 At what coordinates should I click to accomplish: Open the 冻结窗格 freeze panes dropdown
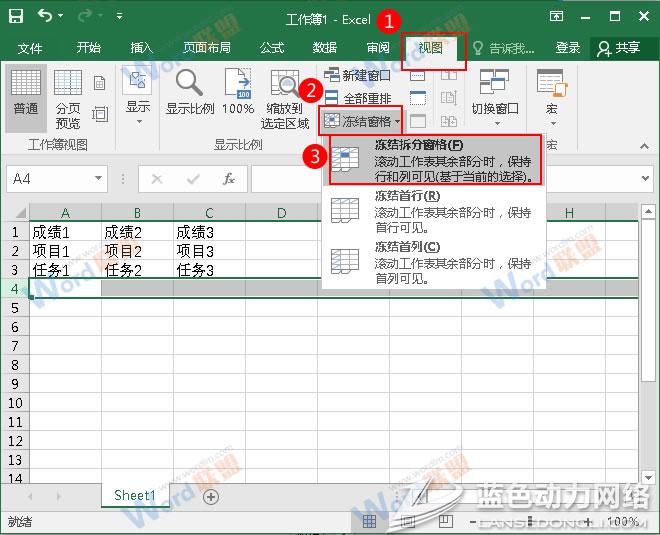click(361, 121)
